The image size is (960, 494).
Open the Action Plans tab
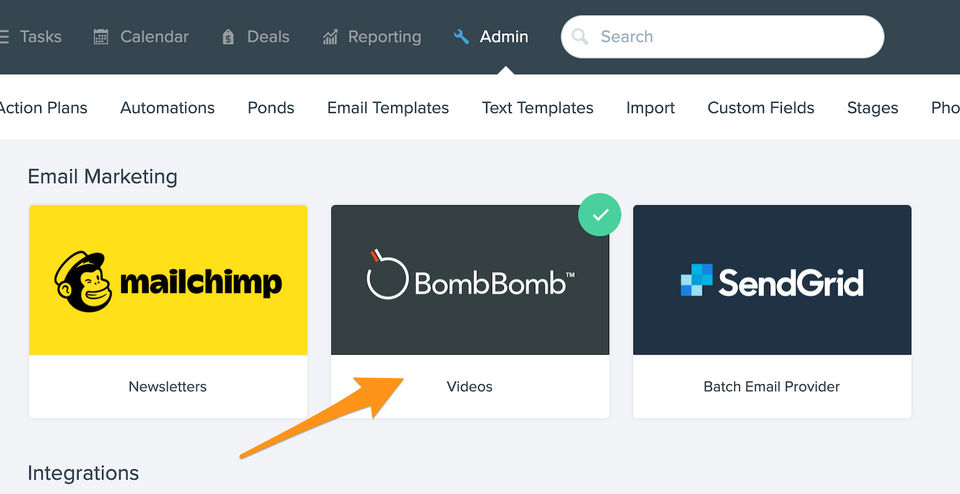(43, 108)
